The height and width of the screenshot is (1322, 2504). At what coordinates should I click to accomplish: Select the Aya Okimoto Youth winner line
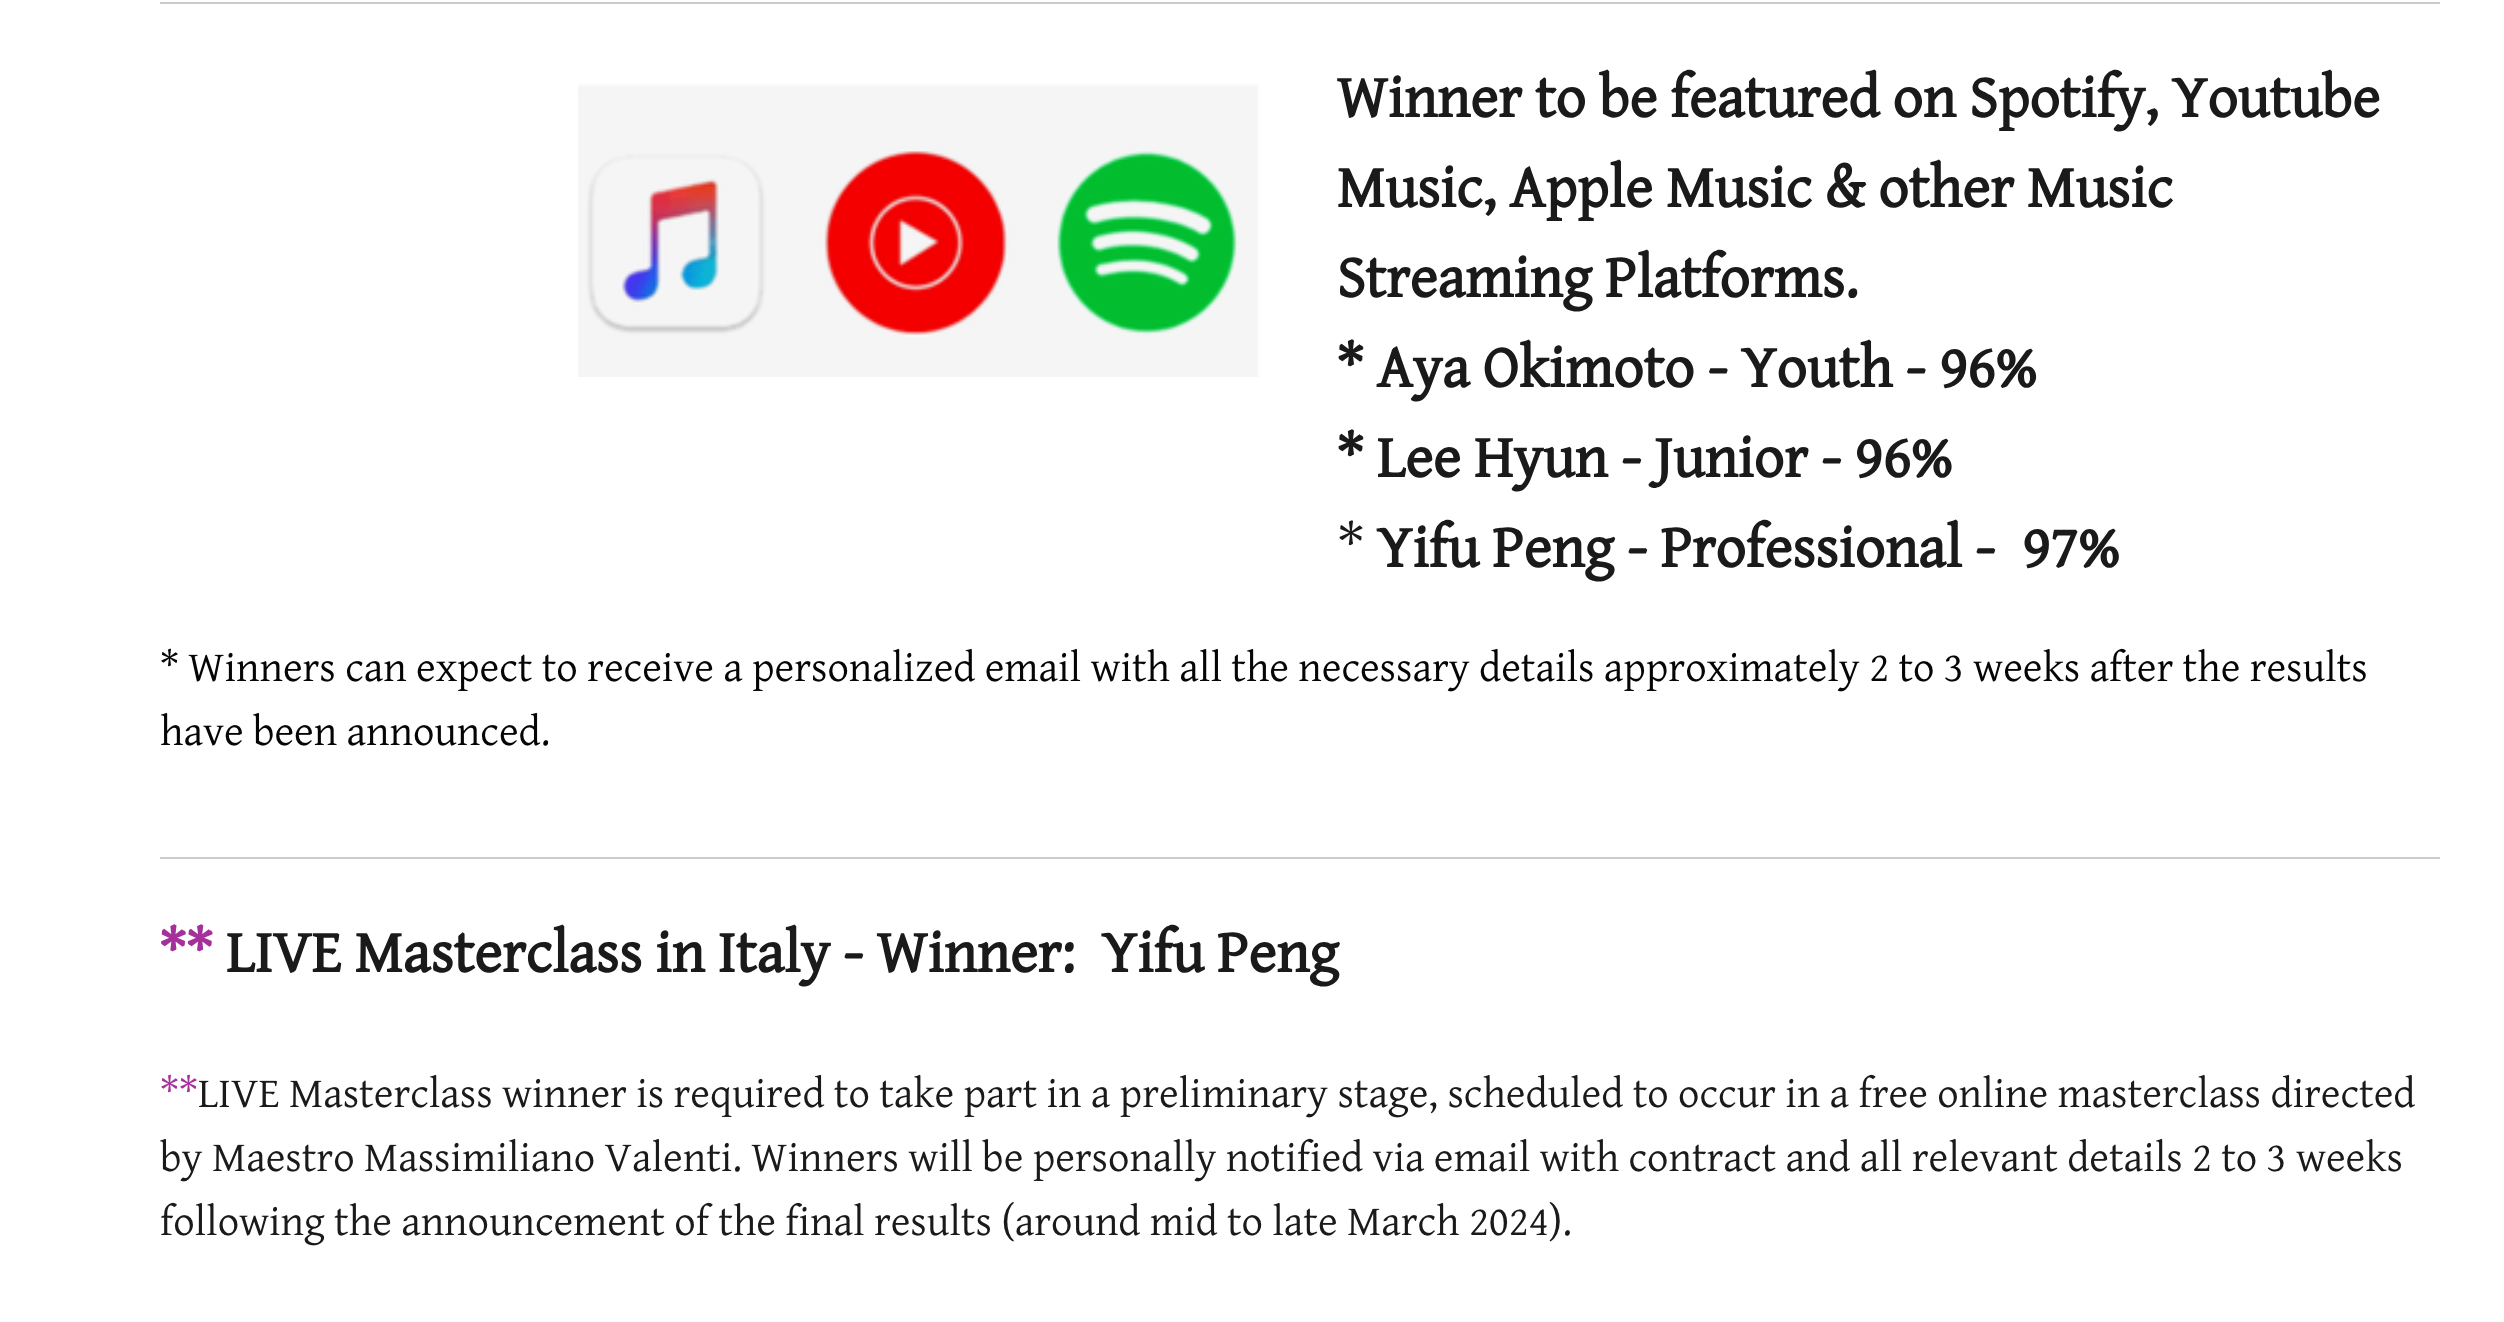coord(1705,368)
